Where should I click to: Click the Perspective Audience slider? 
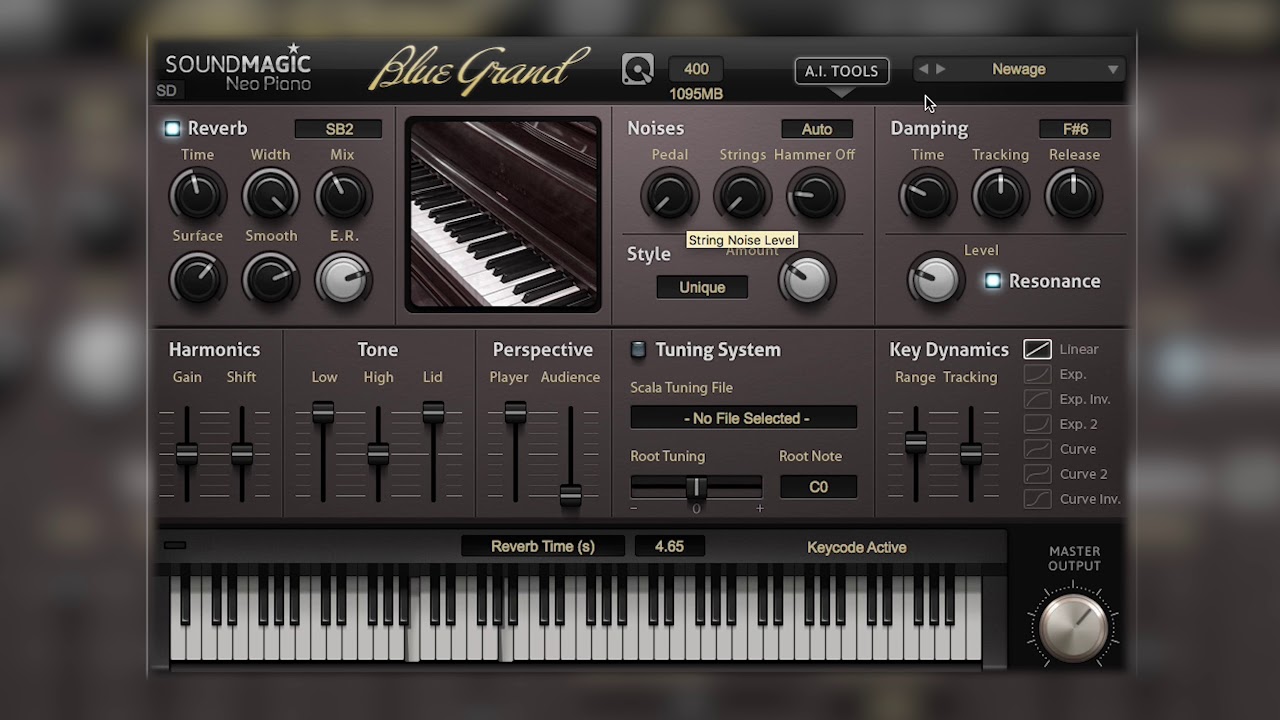[x=570, y=455]
